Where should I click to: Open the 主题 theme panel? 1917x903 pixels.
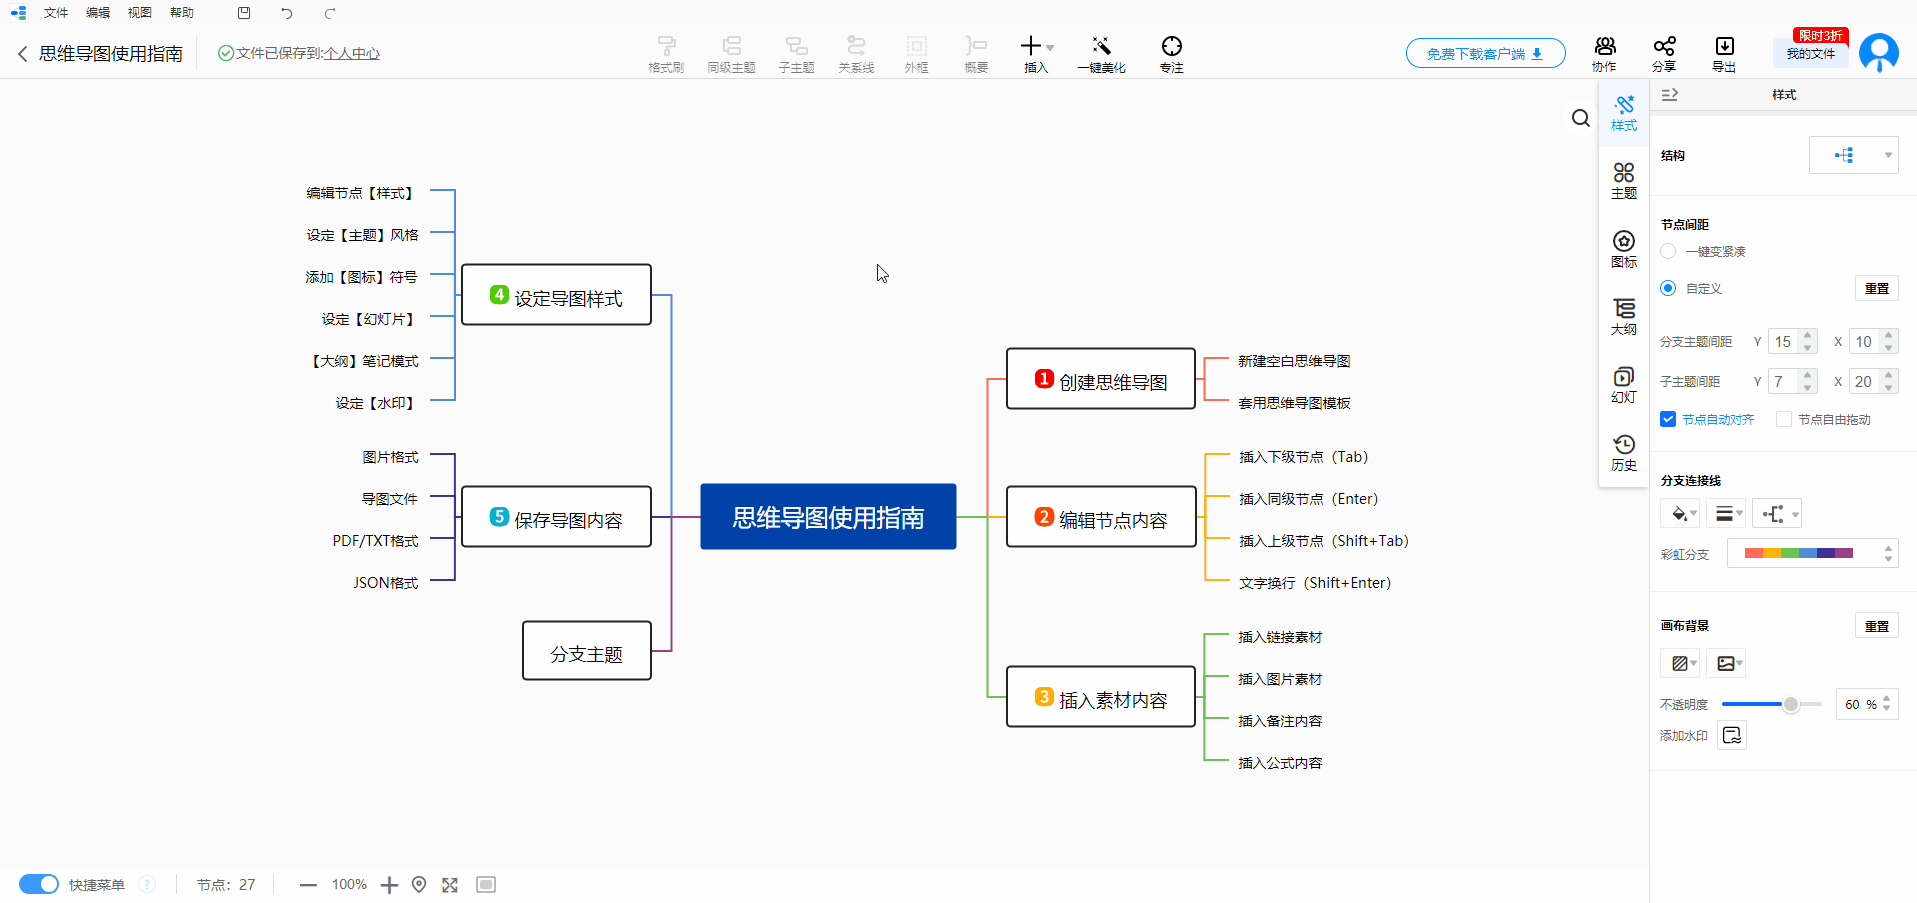click(x=1623, y=180)
